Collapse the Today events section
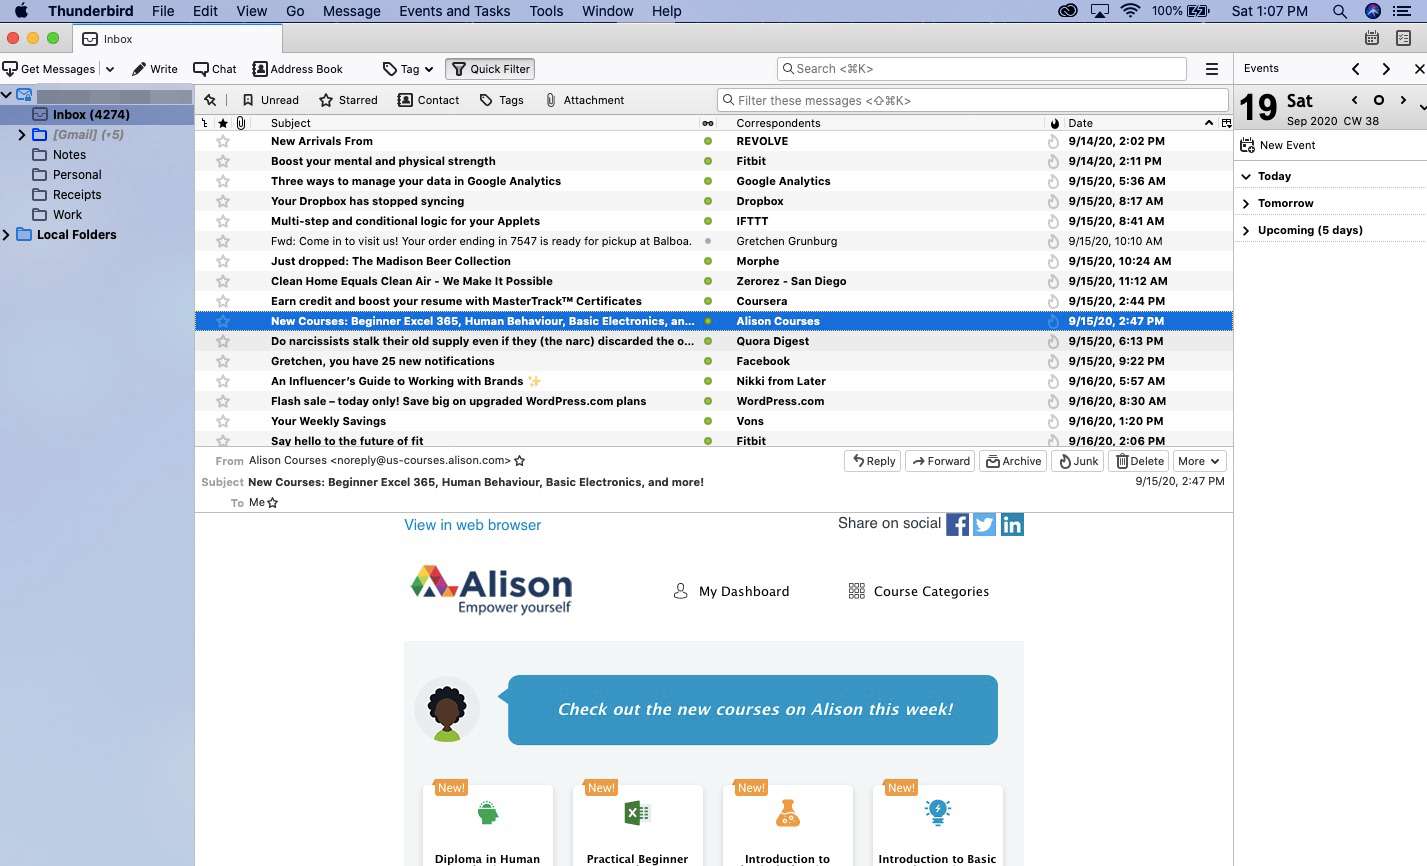 pyautogui.click(x=1246, y=176)
